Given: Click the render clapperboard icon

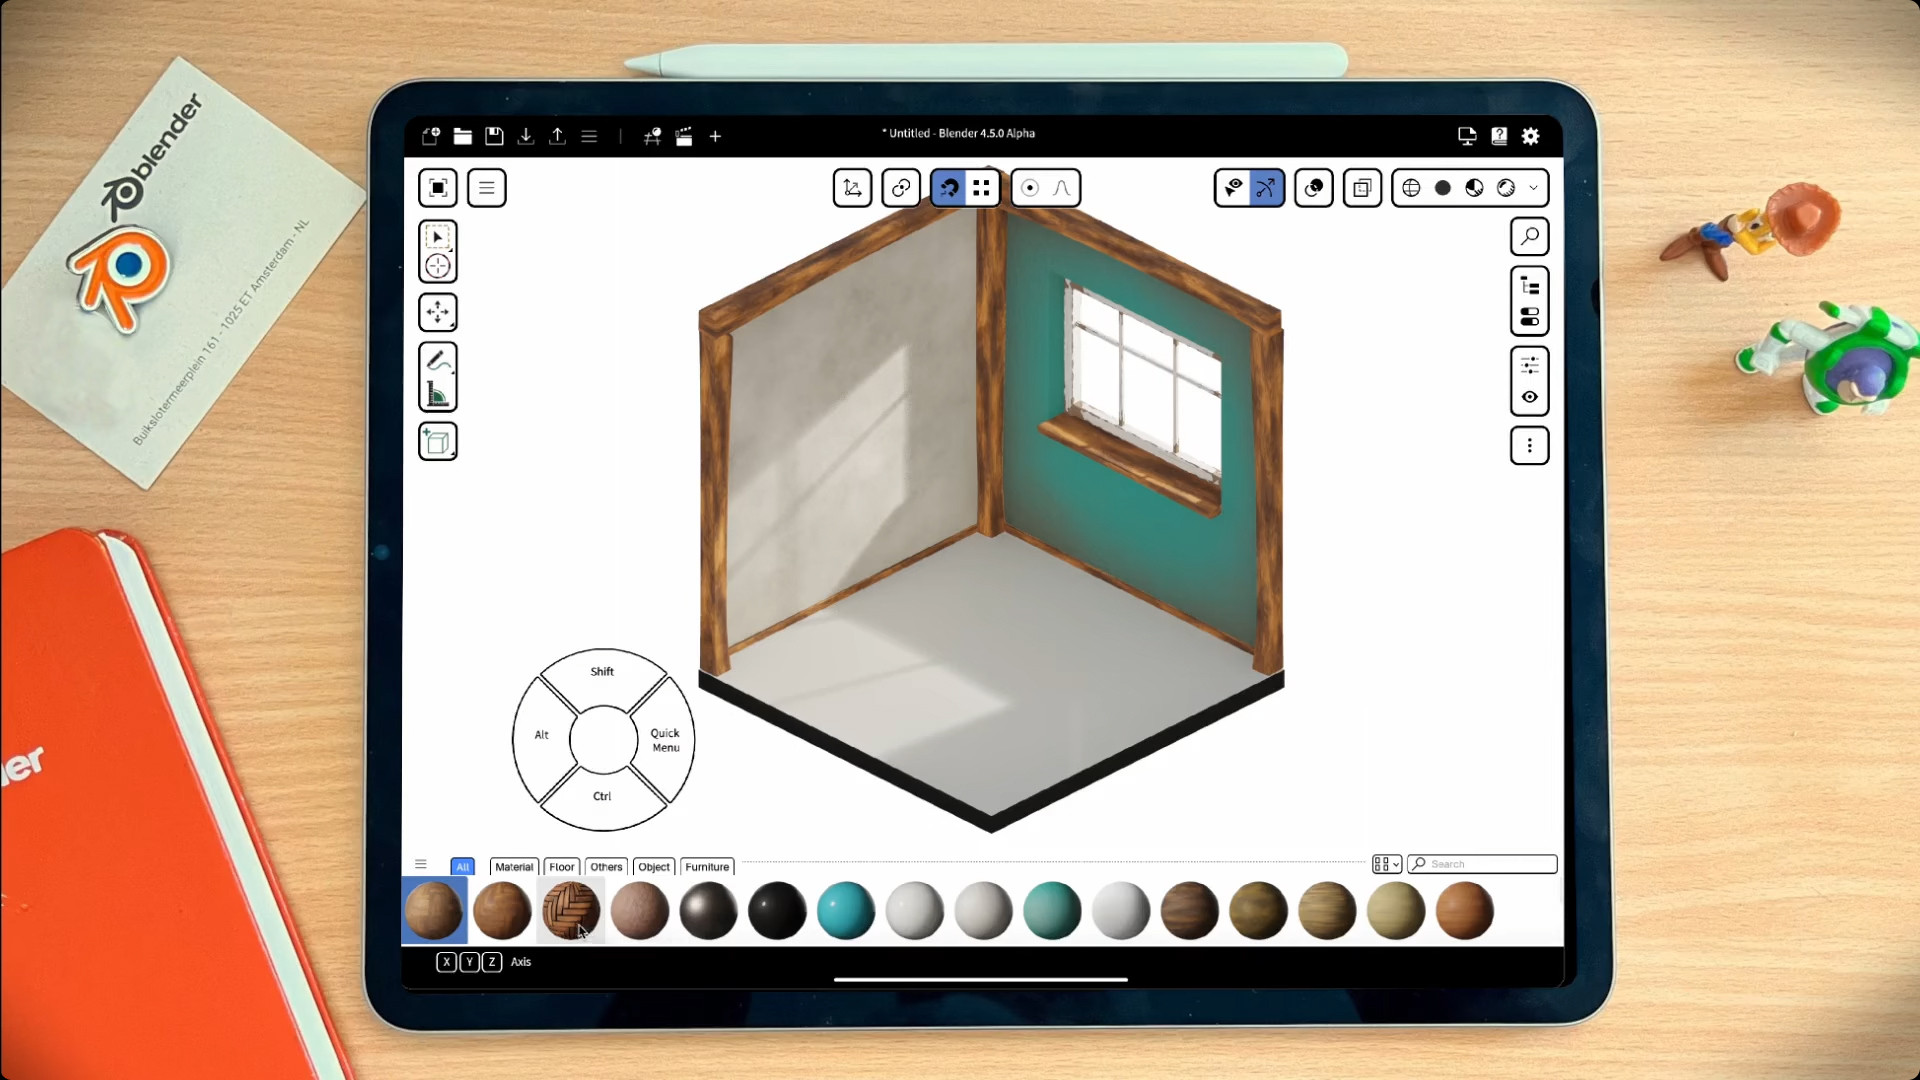Looking at the screenshot, I should coord(684,136).
